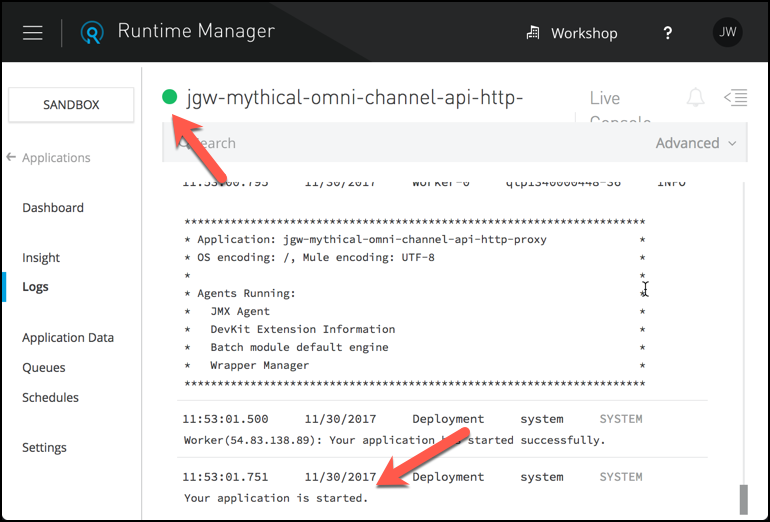Open the JW user avatar menu

tap(727, 32)
